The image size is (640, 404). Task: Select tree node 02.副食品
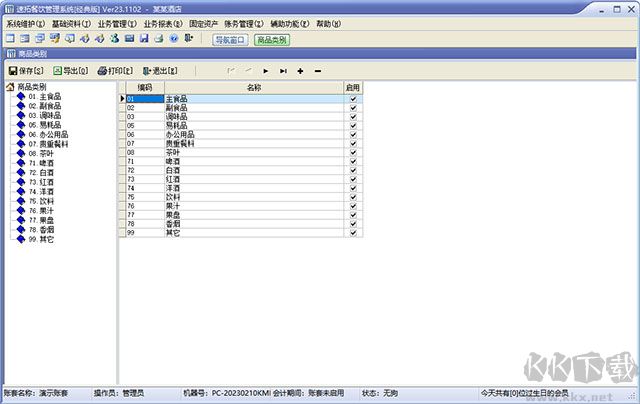click(44, 106)
